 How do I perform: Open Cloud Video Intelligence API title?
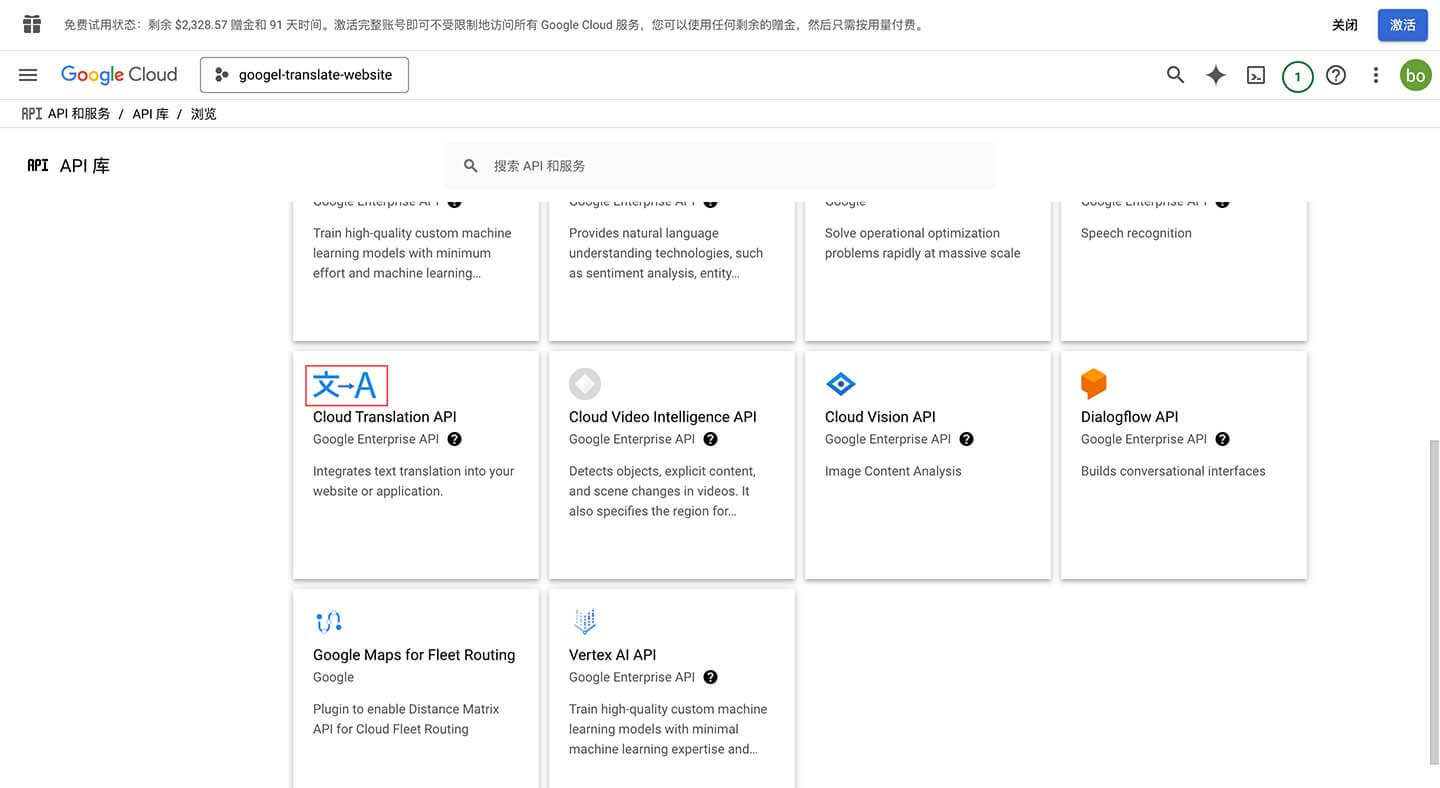[663, 417]
